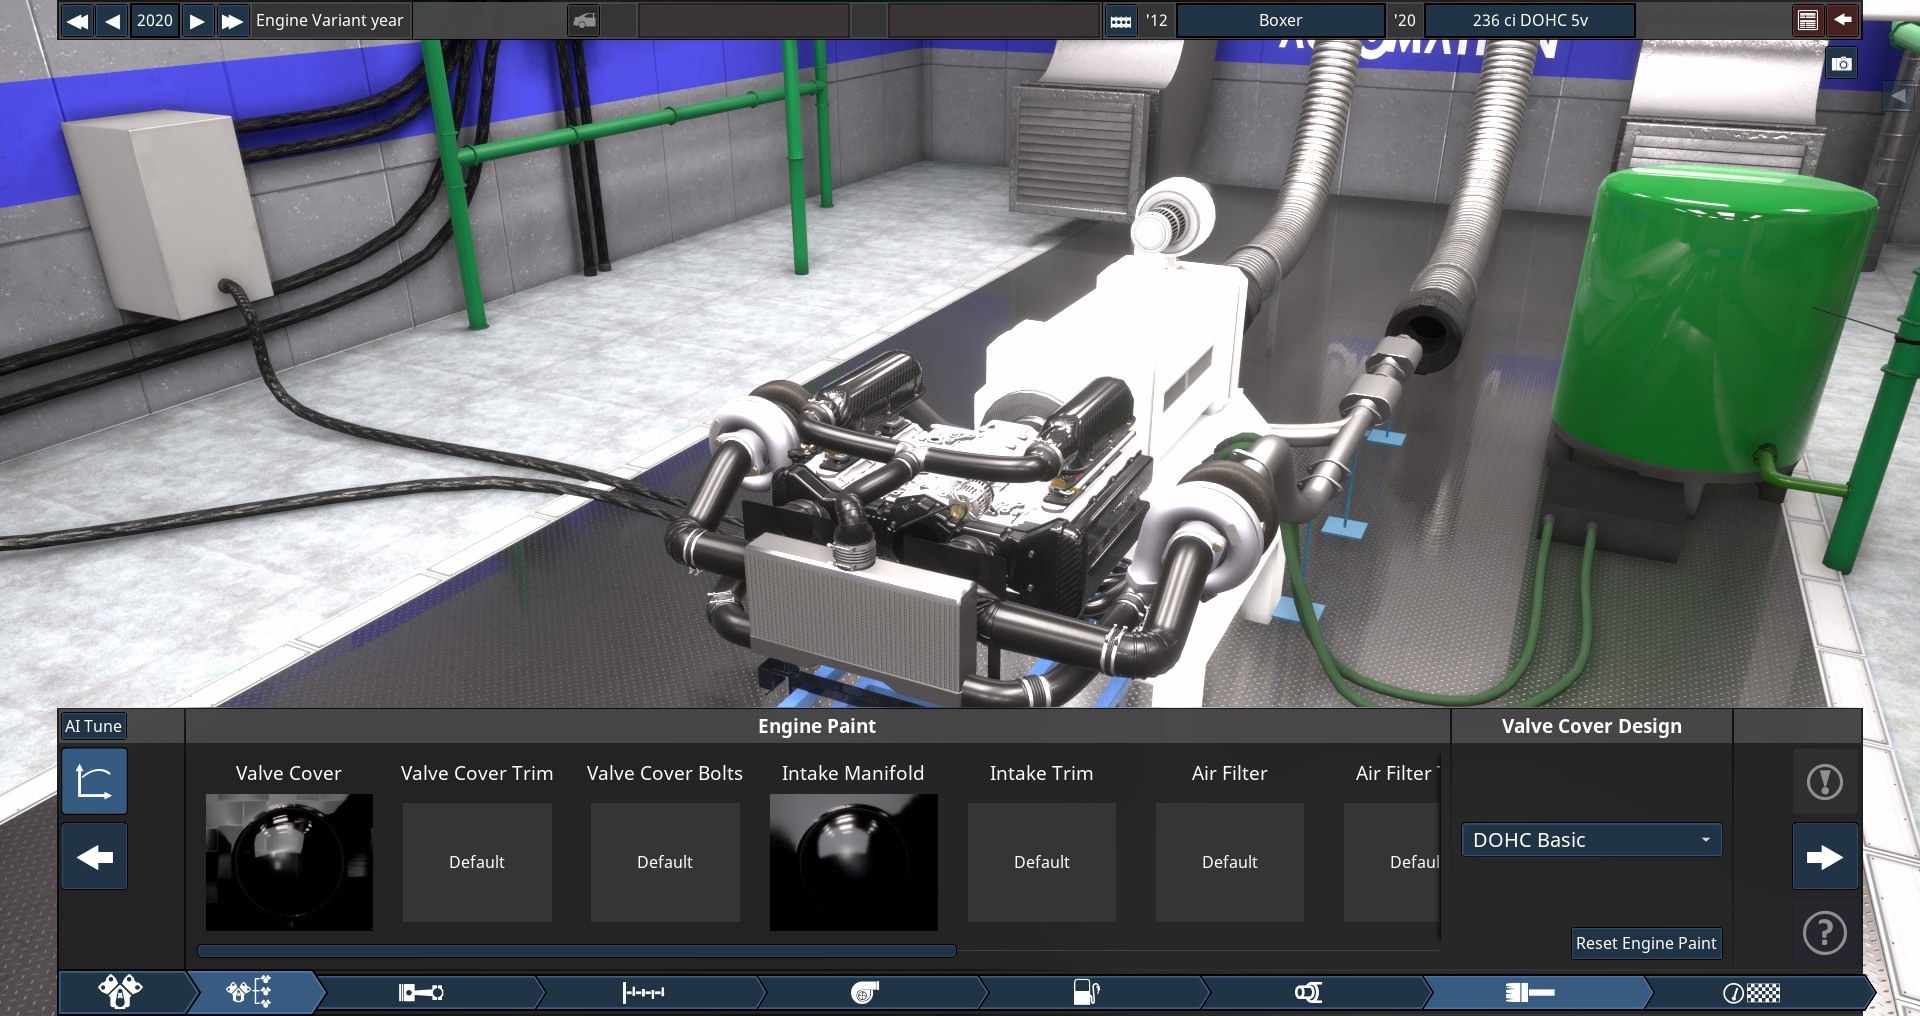Screen dimensions: 1920x1016
Task: Open the 236 ci DOHC 5v variant field
Action: coord(1530,20)
